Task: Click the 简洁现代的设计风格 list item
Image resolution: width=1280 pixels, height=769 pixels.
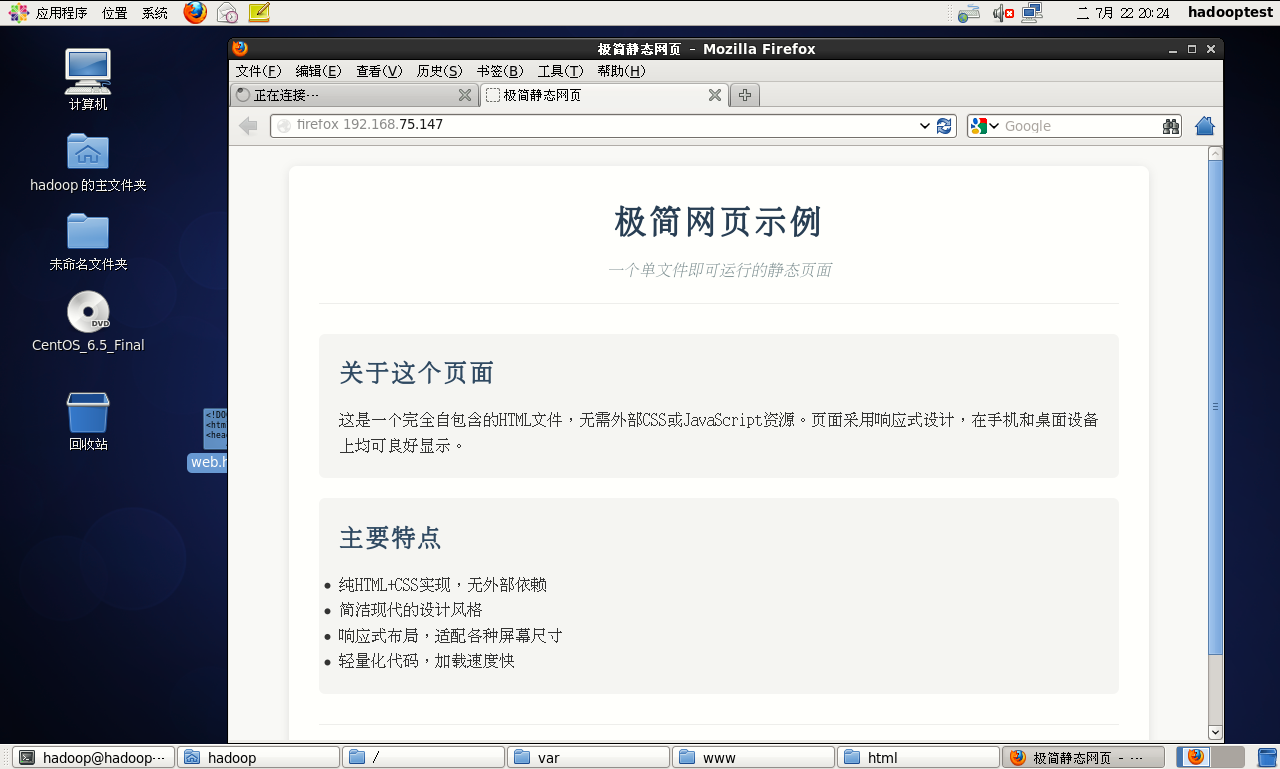Action: [410, 610]
